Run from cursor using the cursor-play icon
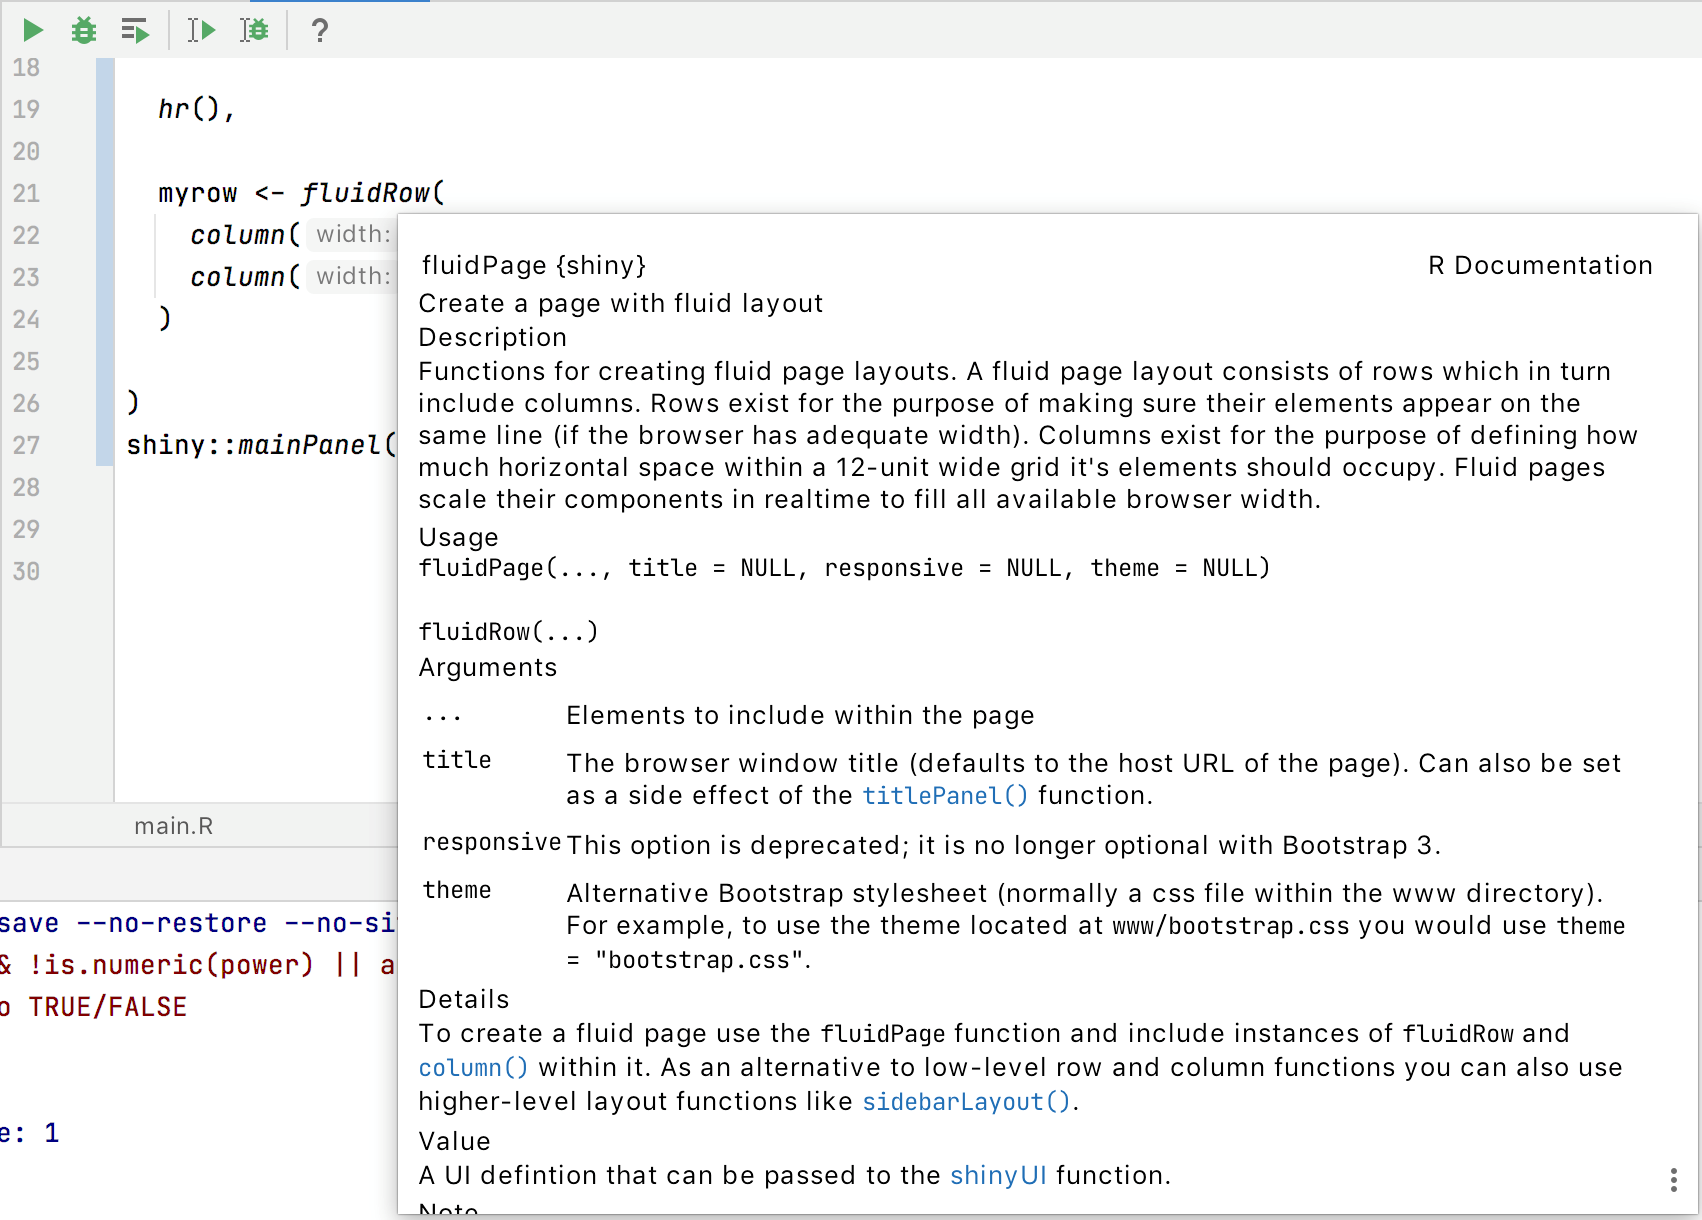 coord(200,30)
